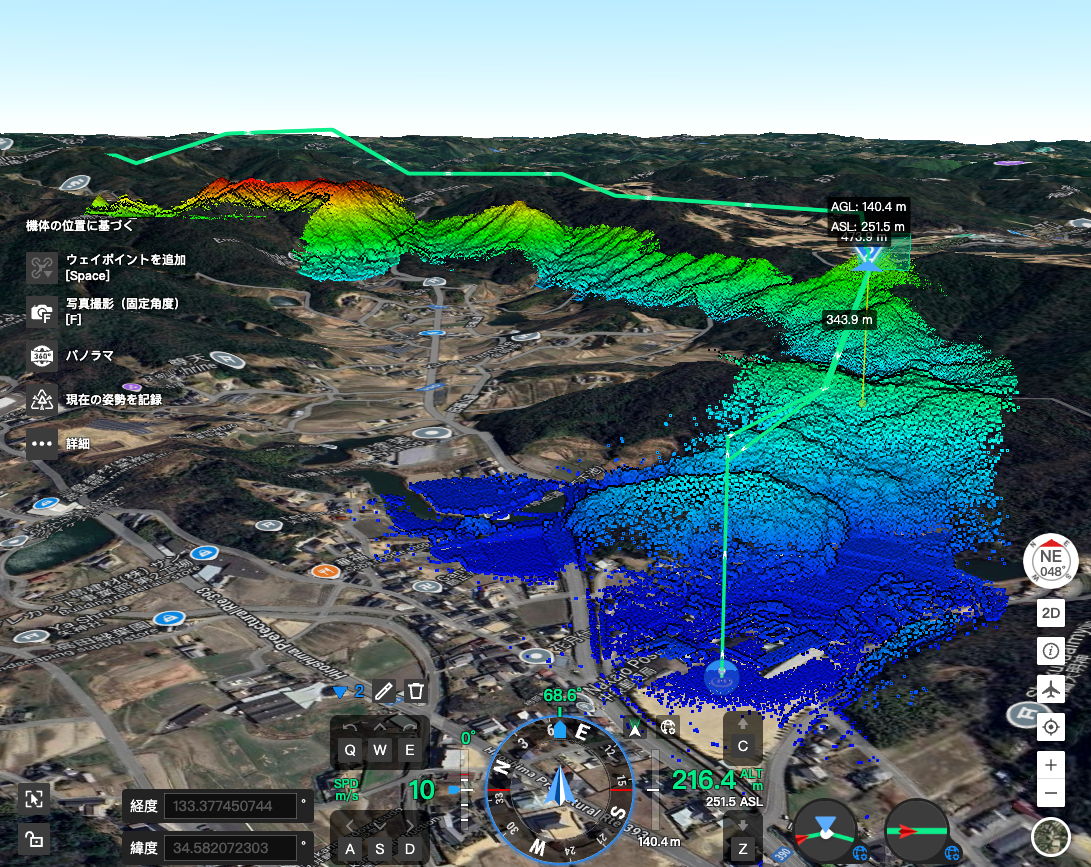Click the 216.4 ALT m readout

point(717,780)
